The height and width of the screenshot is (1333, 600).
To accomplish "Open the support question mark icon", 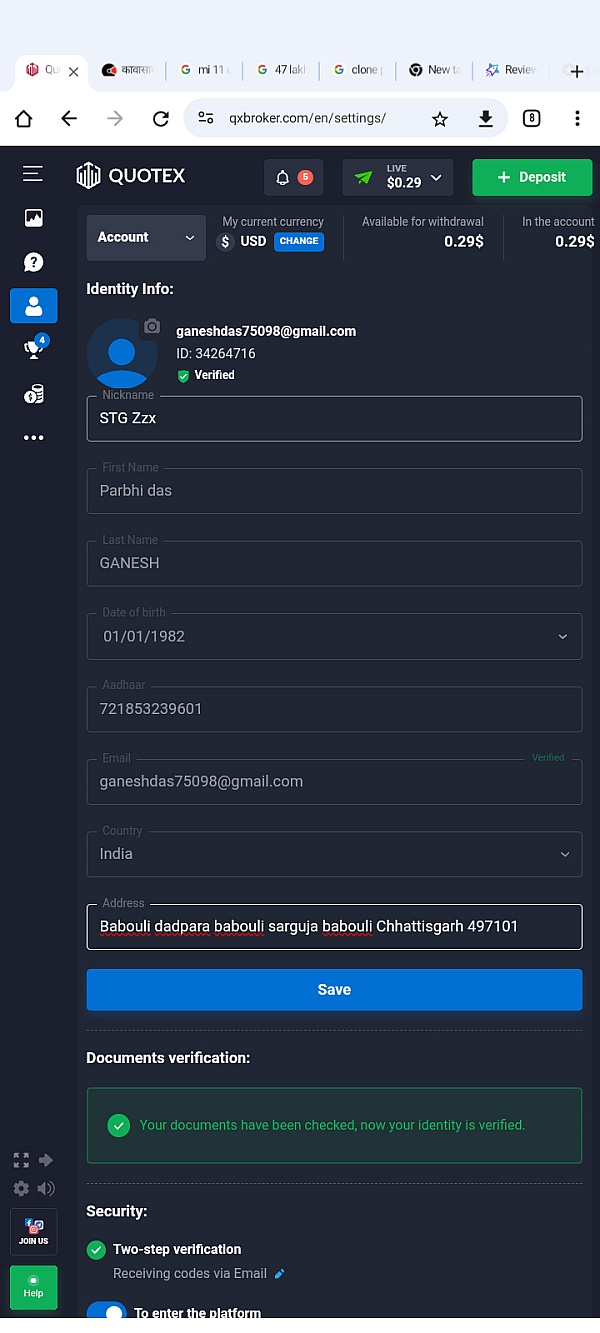I will [33, 262].
